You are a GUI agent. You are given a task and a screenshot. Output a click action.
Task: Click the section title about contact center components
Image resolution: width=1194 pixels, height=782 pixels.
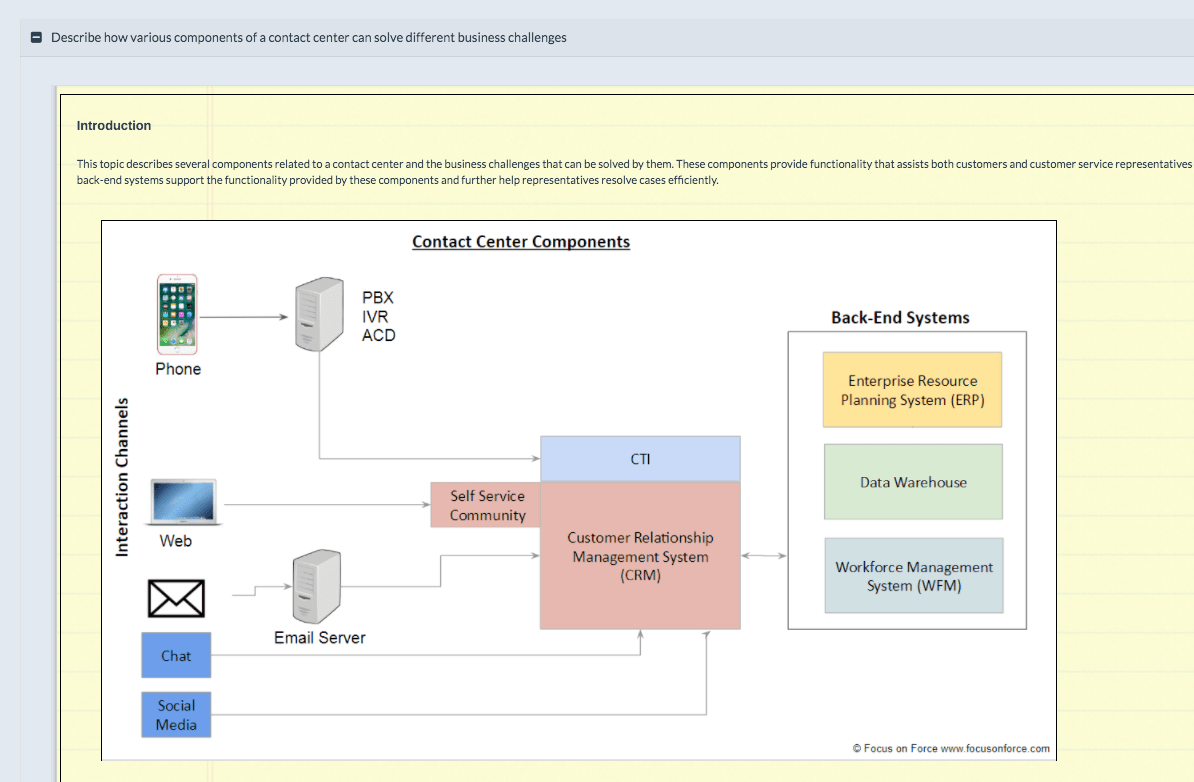308,37
